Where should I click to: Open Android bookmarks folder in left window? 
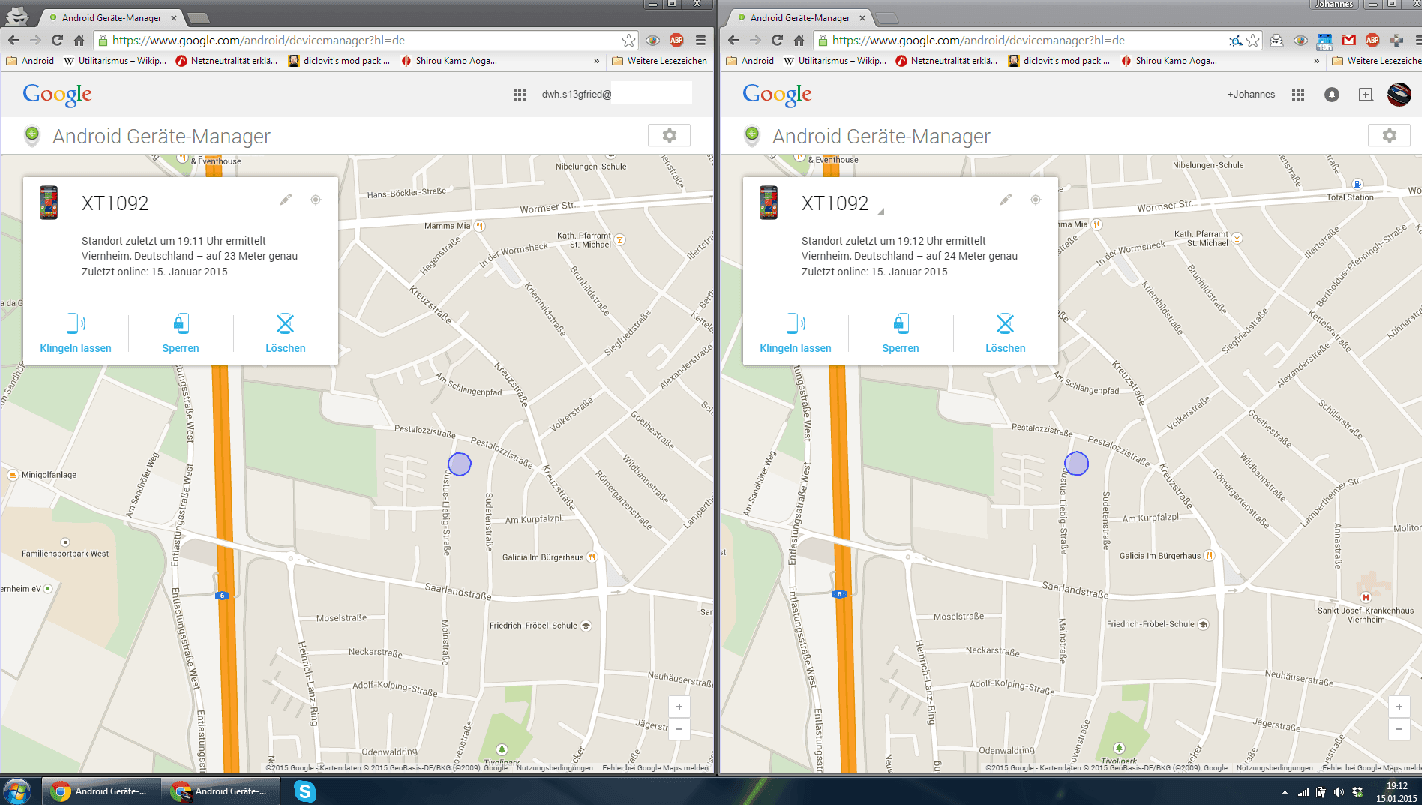pos(30,61)
